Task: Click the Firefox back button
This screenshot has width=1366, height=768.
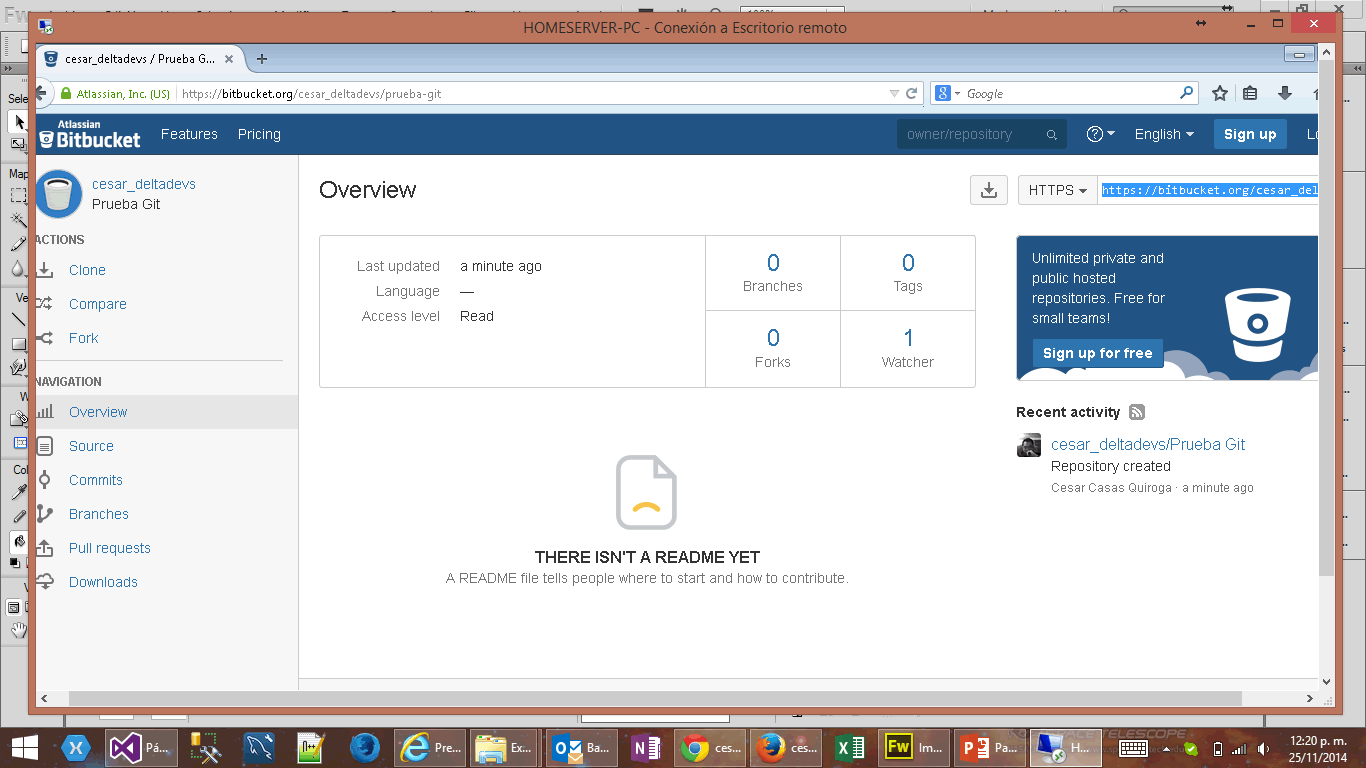Action: point(41,93)
